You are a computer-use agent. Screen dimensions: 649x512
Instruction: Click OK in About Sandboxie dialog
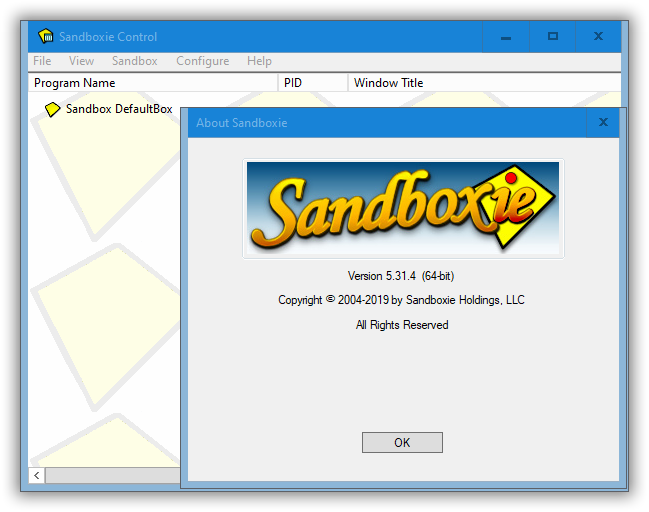tap(402, 442)
